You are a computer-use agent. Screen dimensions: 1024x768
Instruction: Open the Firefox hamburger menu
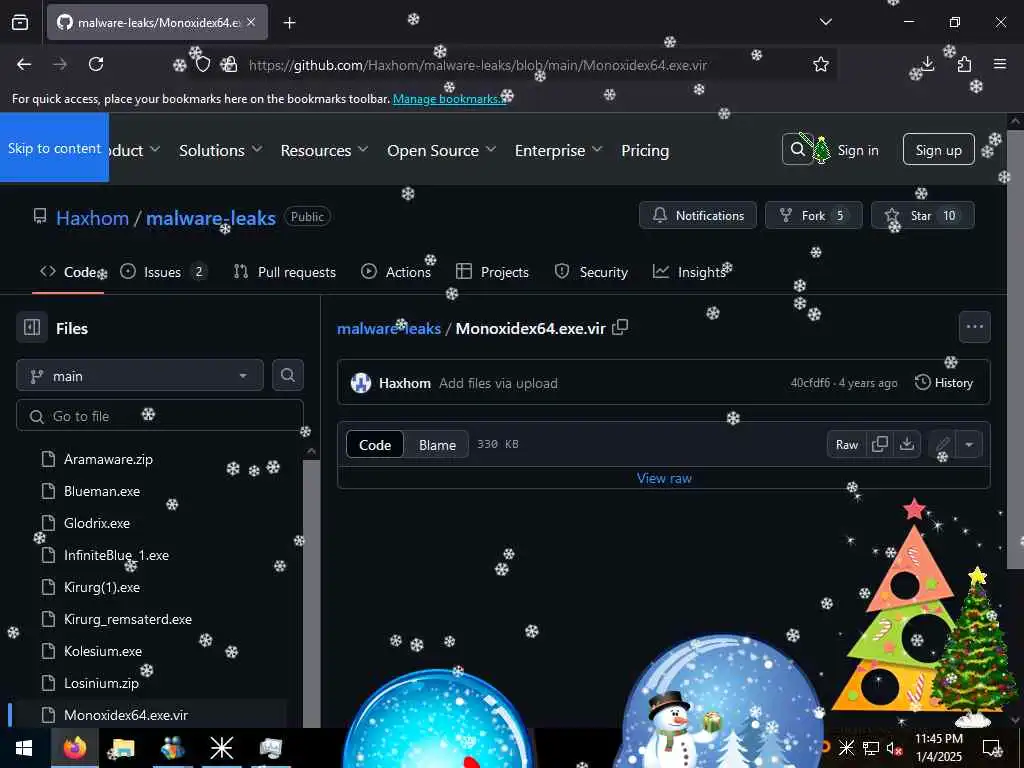[x=1000, y=64]
